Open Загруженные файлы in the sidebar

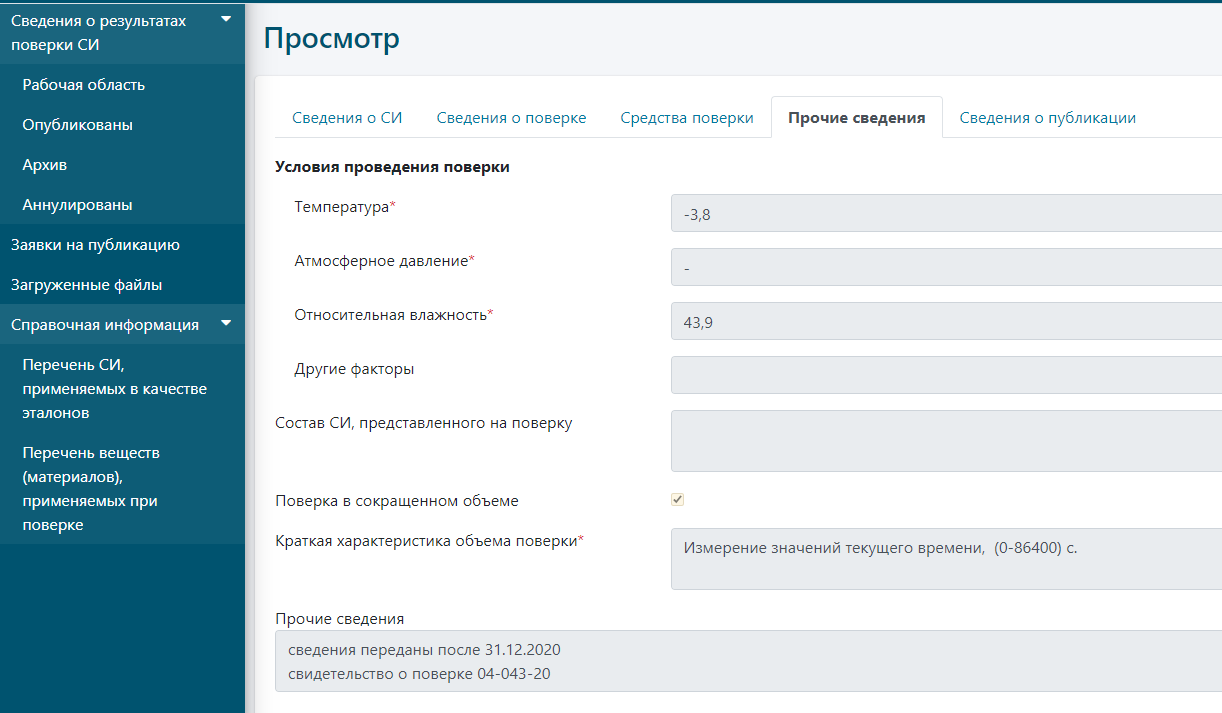(86, 285)
